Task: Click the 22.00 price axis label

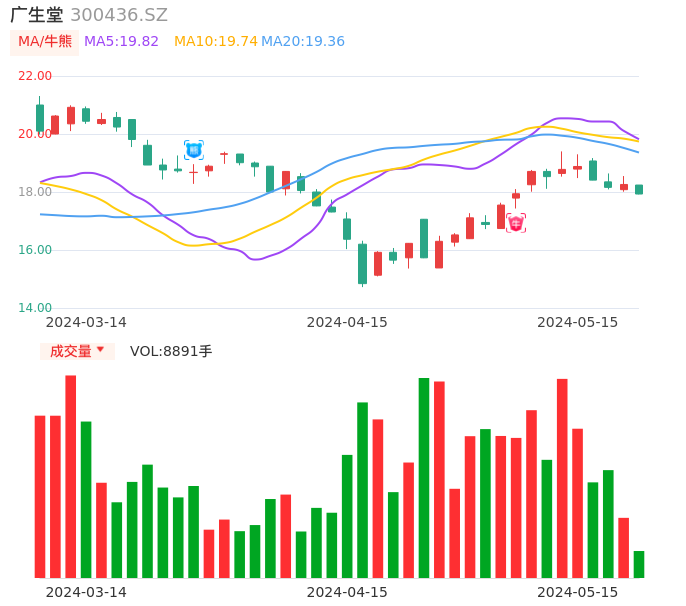Action: tap(35, 76)
